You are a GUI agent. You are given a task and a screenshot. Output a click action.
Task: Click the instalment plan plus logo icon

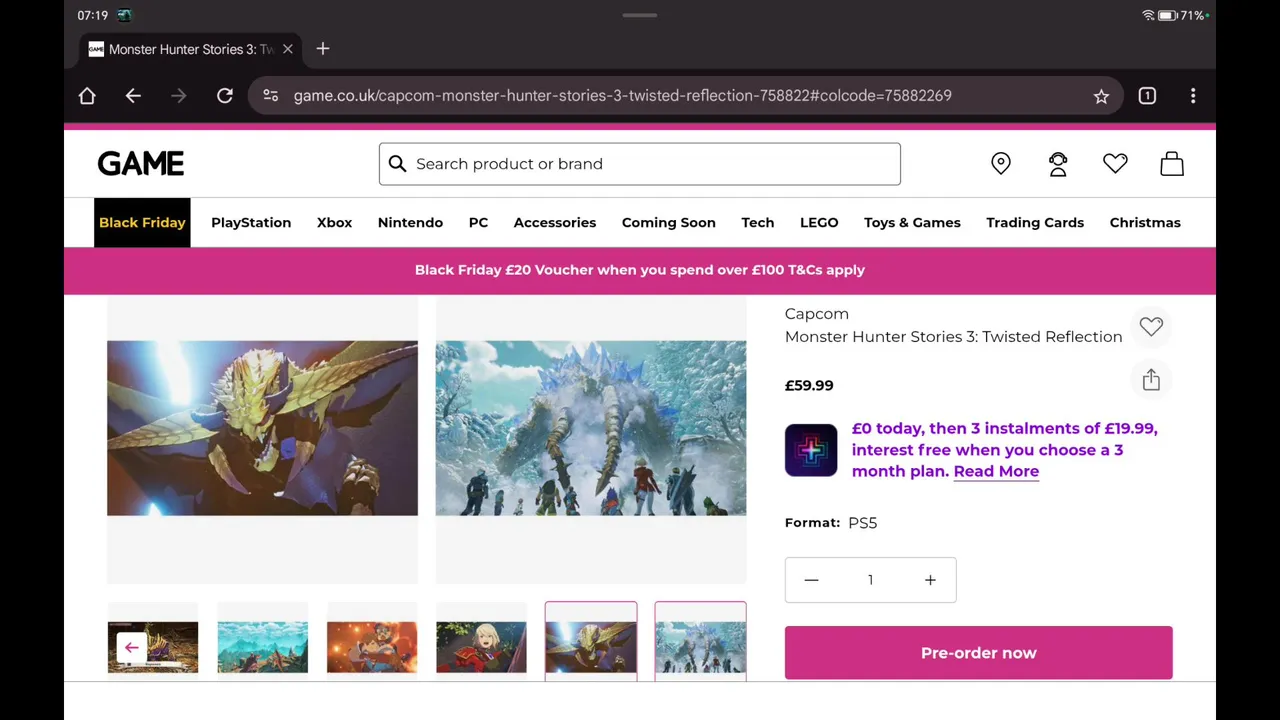tap(811, 450)
